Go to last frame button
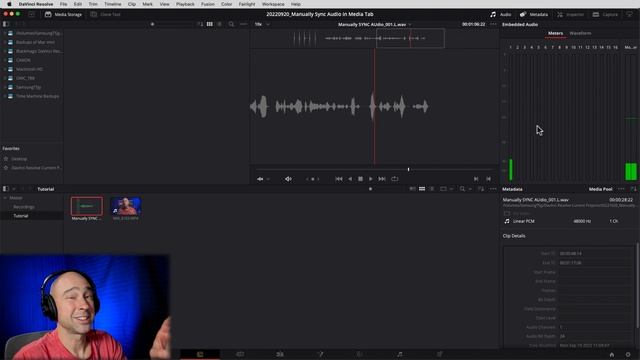 382,179
